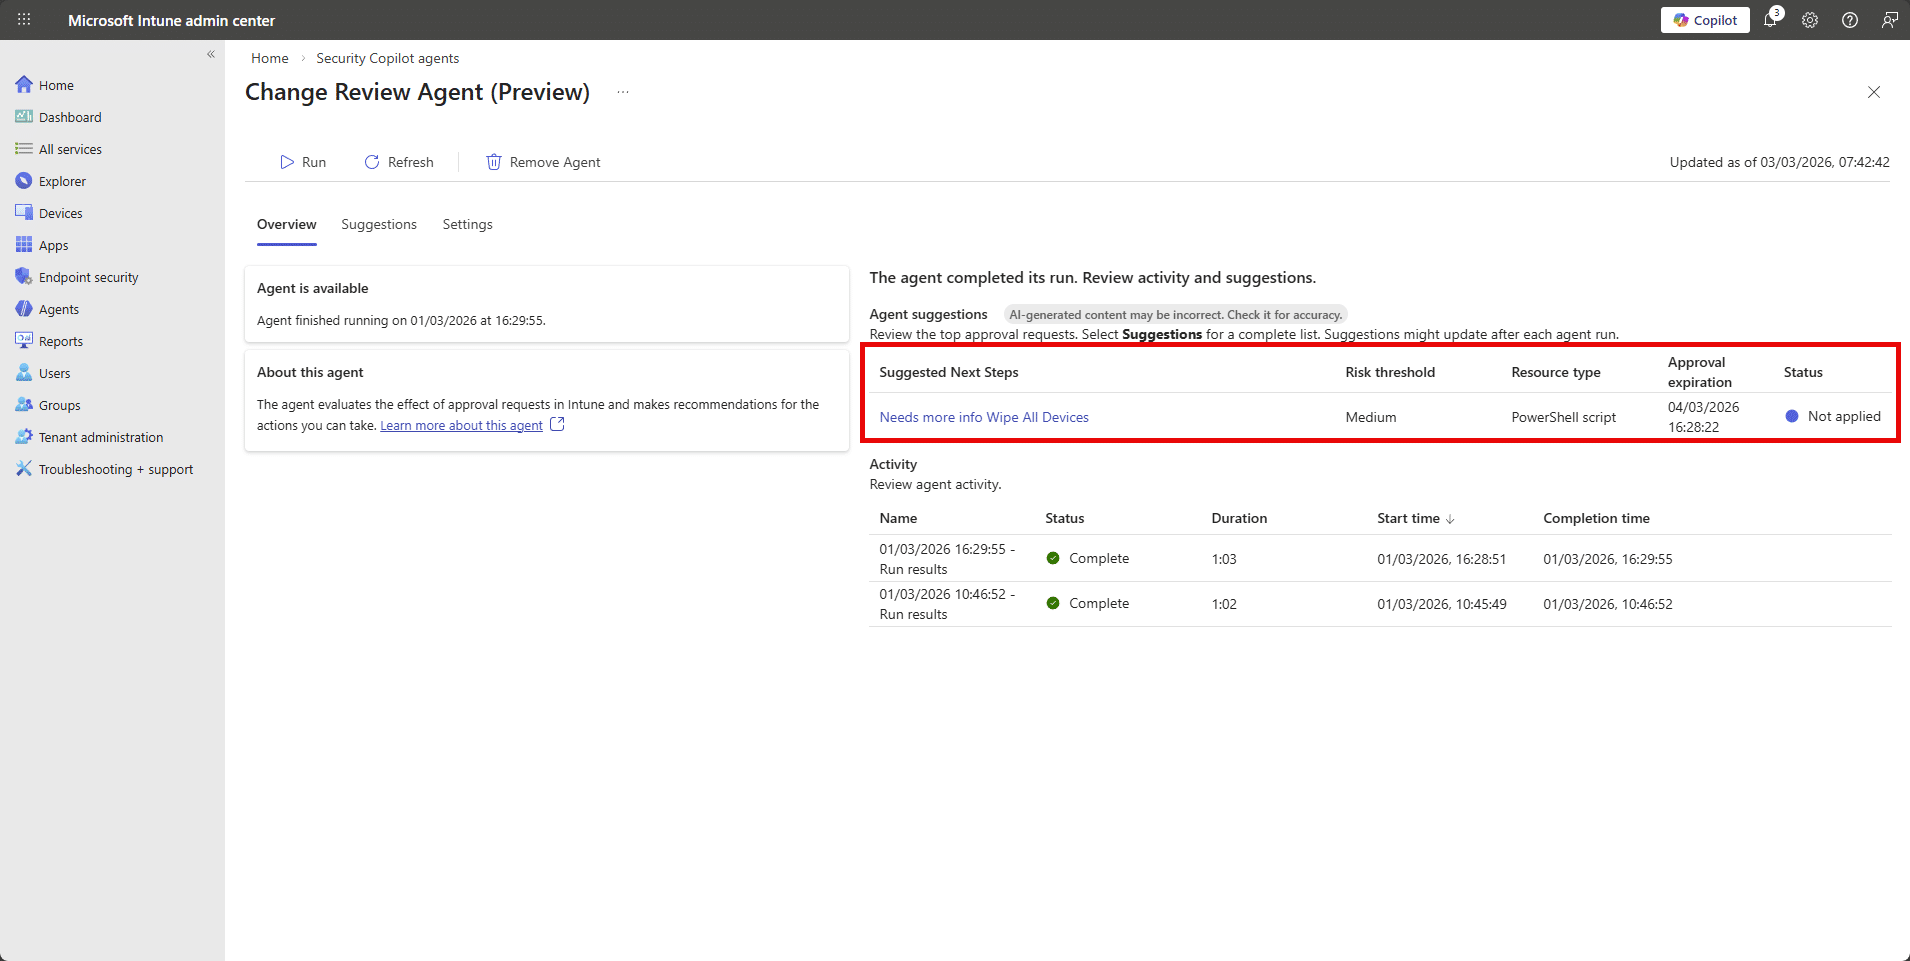1910x961 pixels.
Task: Click the Copilot button
Action: point(1705,20)
